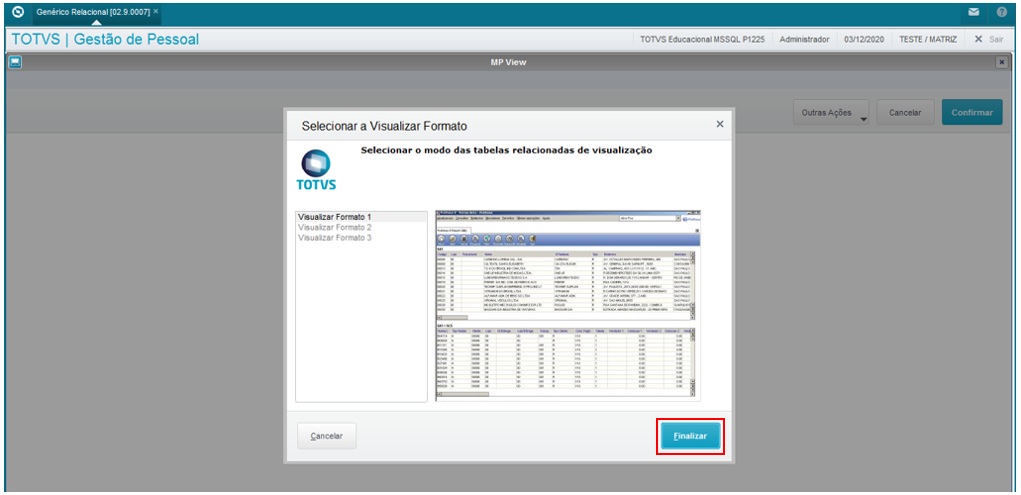
Task: Select Visualizar Formato 3
Action: point(361,238)
